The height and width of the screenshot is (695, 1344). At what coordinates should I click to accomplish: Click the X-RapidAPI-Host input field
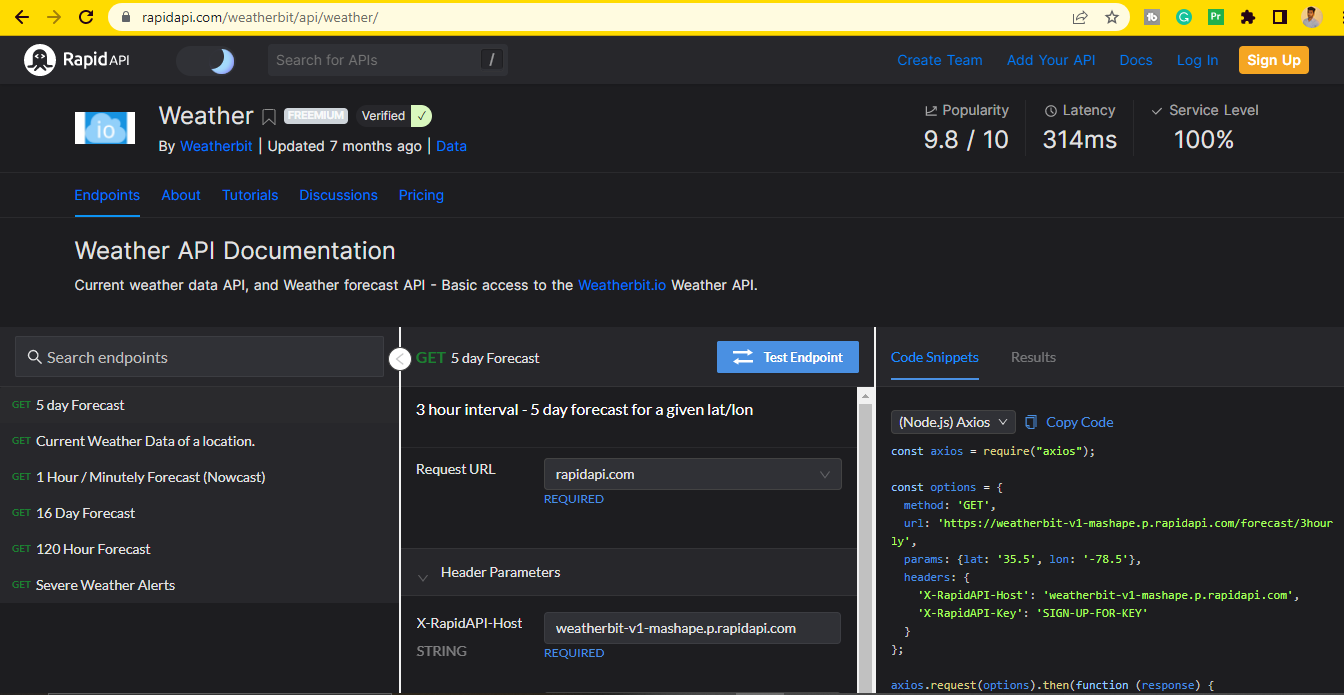click(692, 628)
